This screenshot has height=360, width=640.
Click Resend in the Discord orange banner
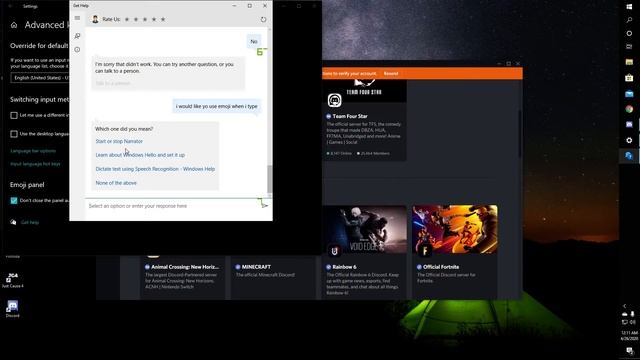click(391, 73)
